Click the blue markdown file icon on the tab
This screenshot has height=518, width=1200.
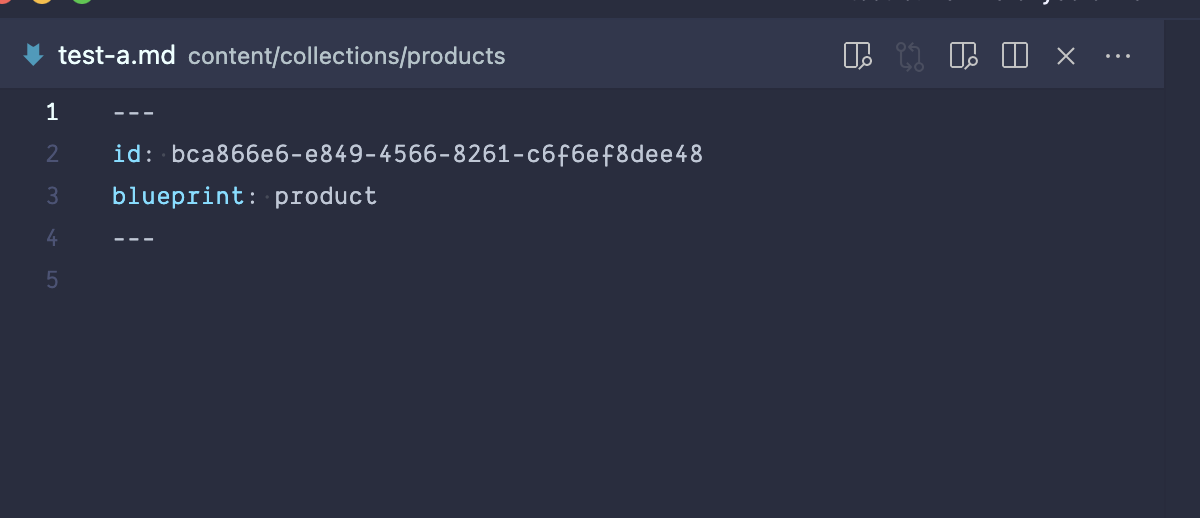pos(34,55)
